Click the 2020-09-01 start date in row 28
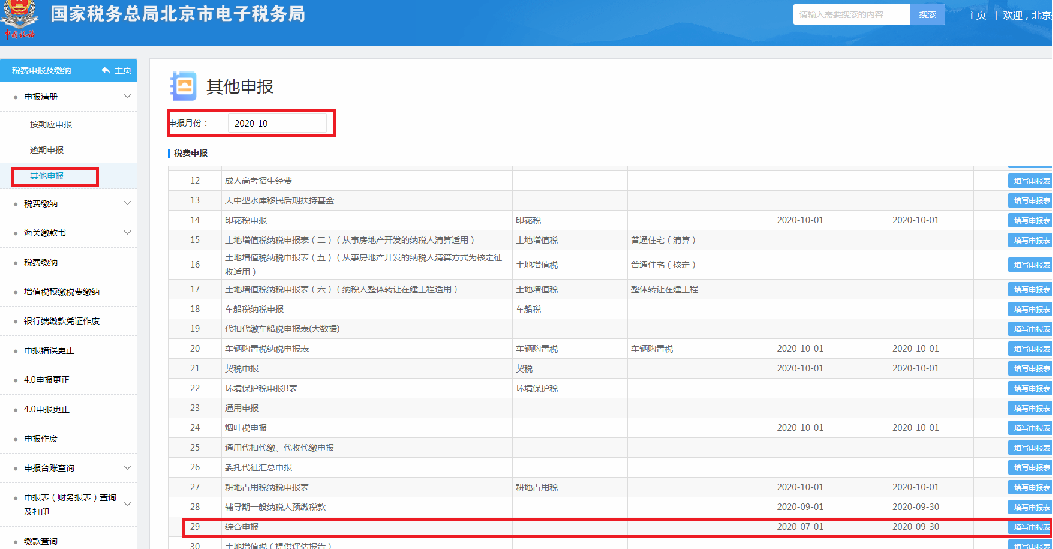The width and height of the screenshot is (1053, 549). 800,507
